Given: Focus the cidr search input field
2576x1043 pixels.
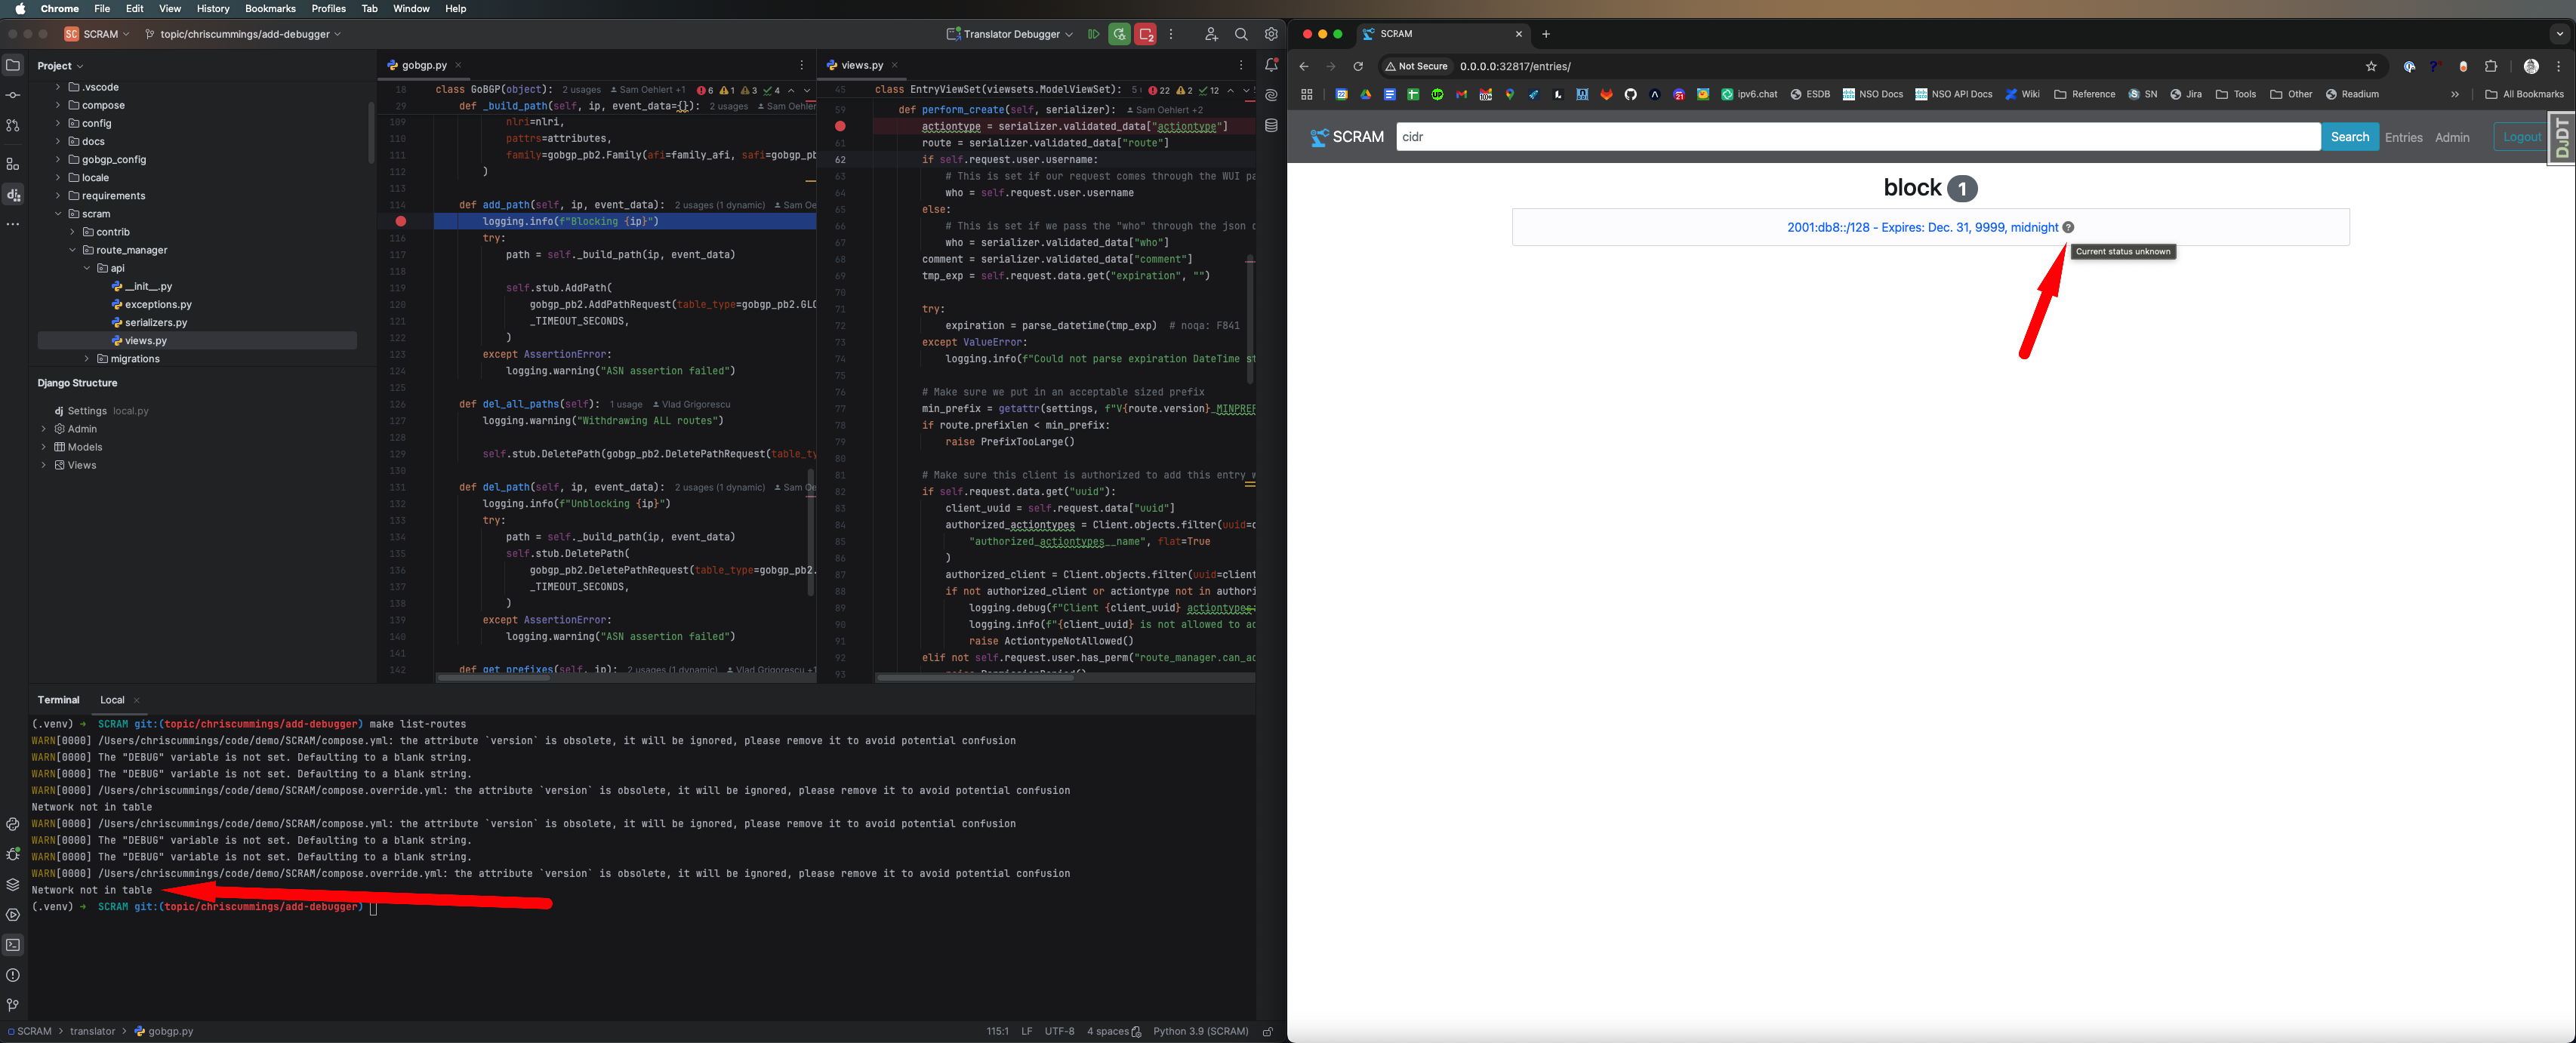Looking at the screenshot, I should coord(1858,137).
